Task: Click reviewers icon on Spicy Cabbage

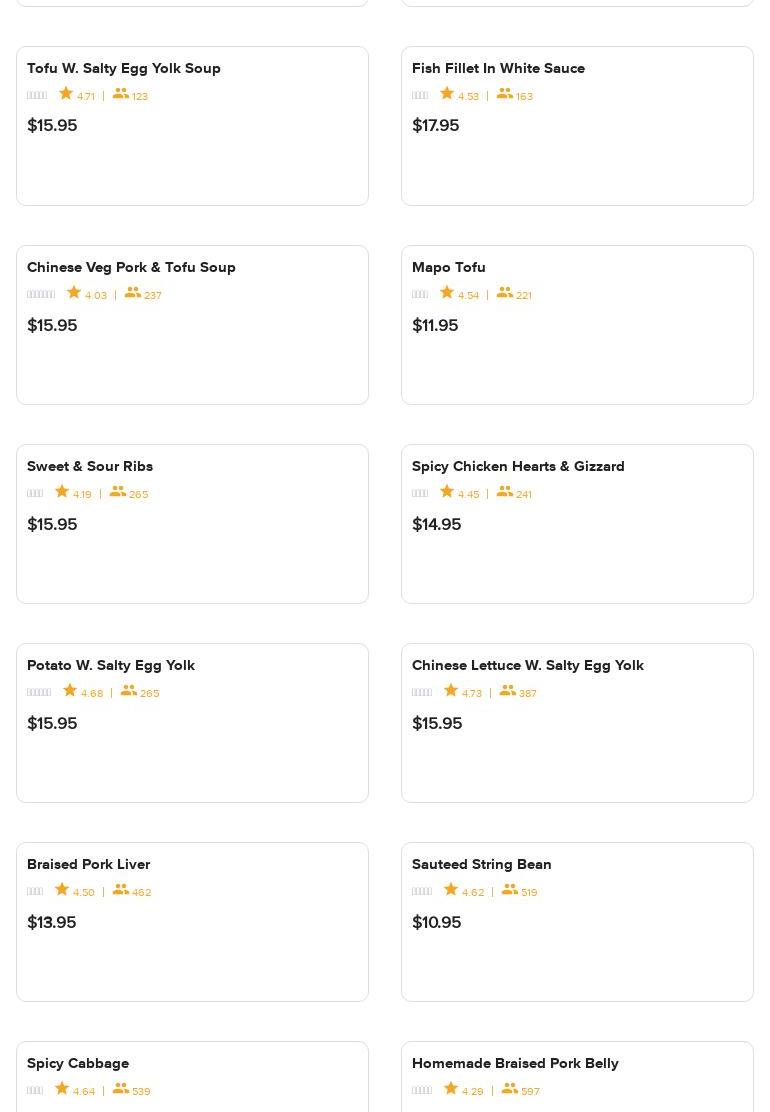Action: tap(121, 1089)
